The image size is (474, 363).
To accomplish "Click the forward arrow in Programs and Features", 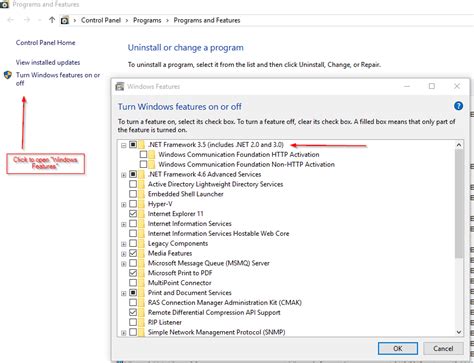I will pyautogui.click(x=27, y=20).
